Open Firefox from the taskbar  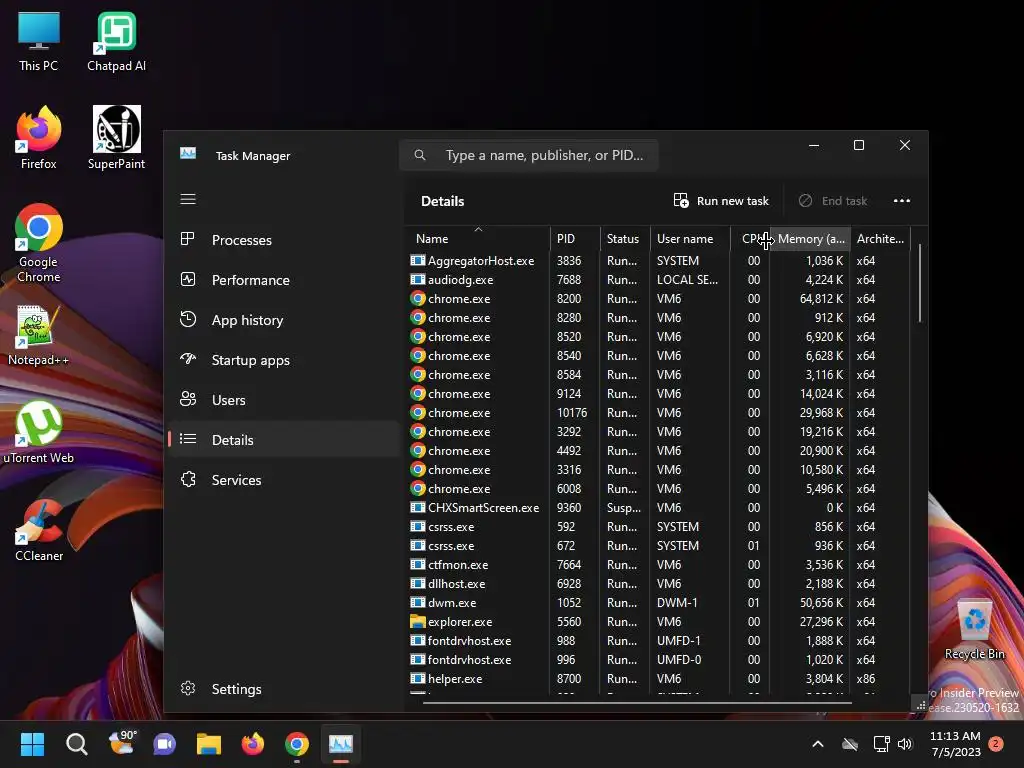[x=253, y=744]
